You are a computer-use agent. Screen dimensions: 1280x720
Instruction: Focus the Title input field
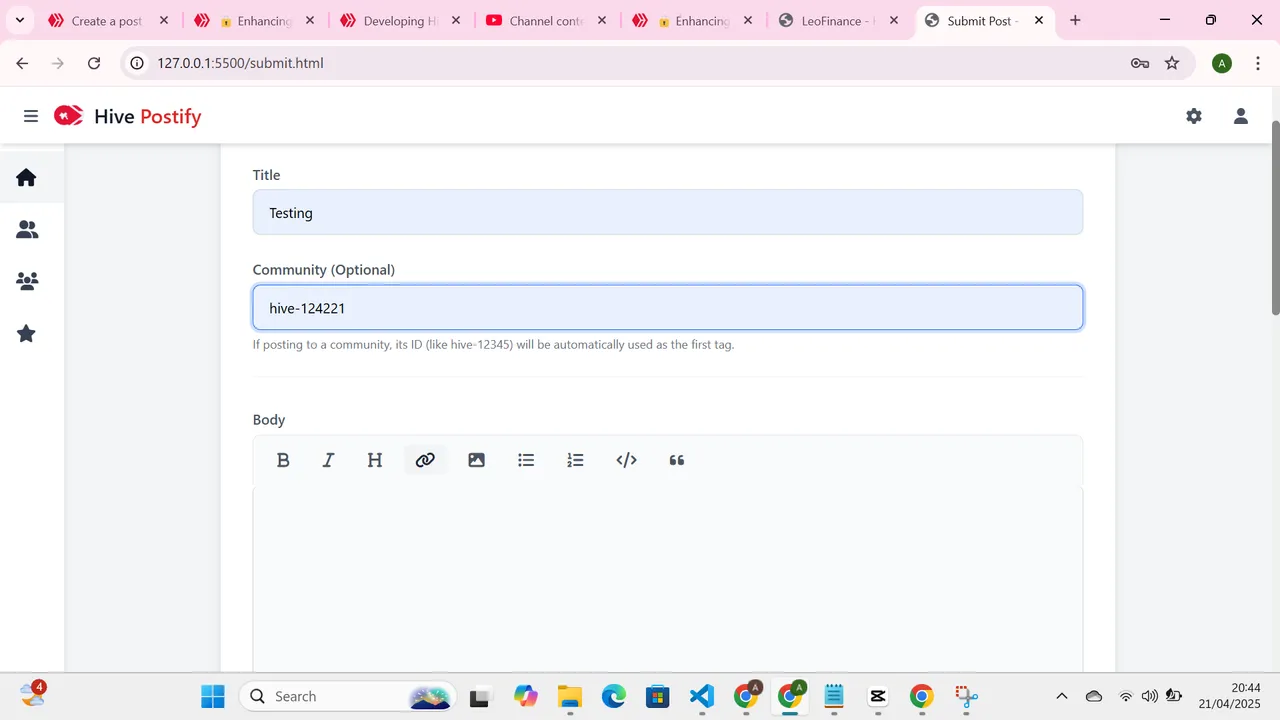[667, 212]
